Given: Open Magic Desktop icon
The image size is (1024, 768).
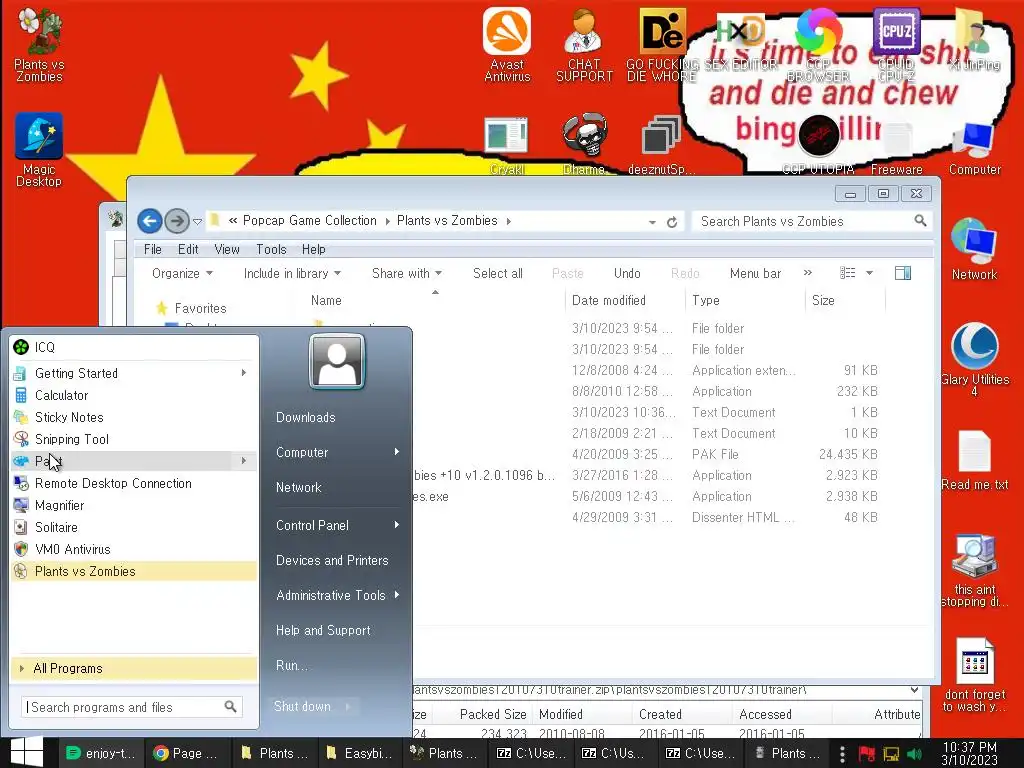Looking at the screenshot, I should [39, 149].
